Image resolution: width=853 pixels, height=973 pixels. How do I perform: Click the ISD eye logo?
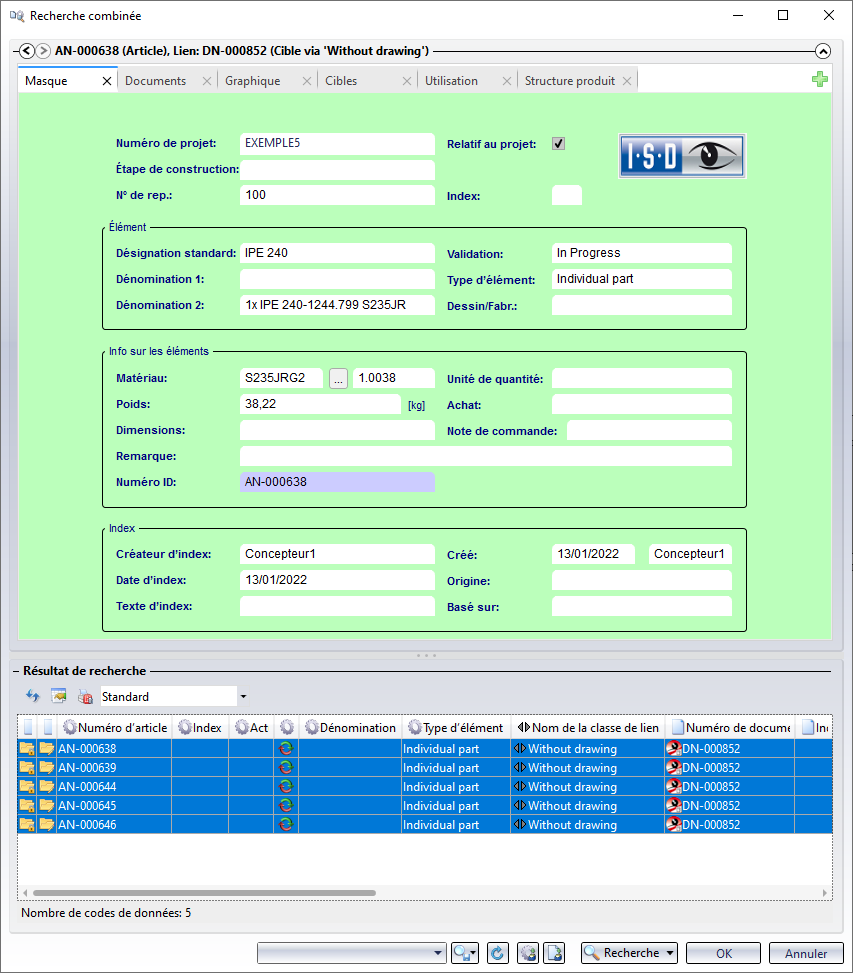[x=682, y=157]
